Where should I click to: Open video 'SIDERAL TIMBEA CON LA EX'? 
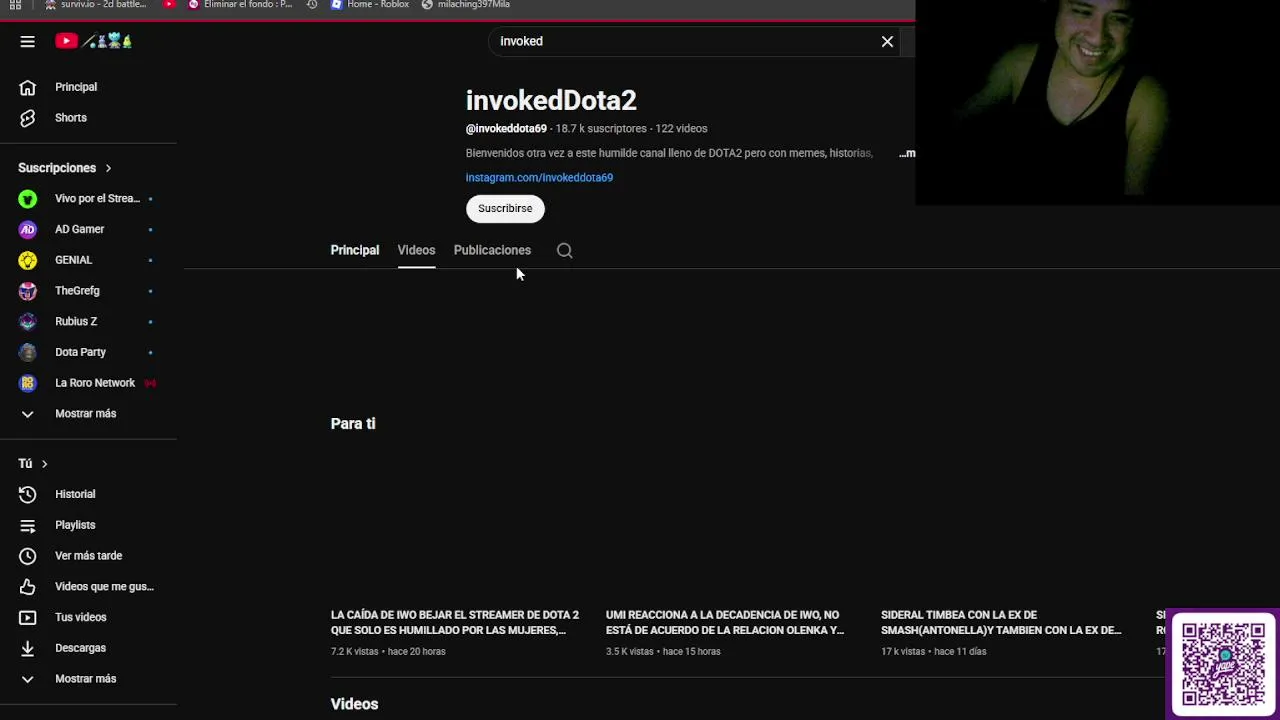1001,622
